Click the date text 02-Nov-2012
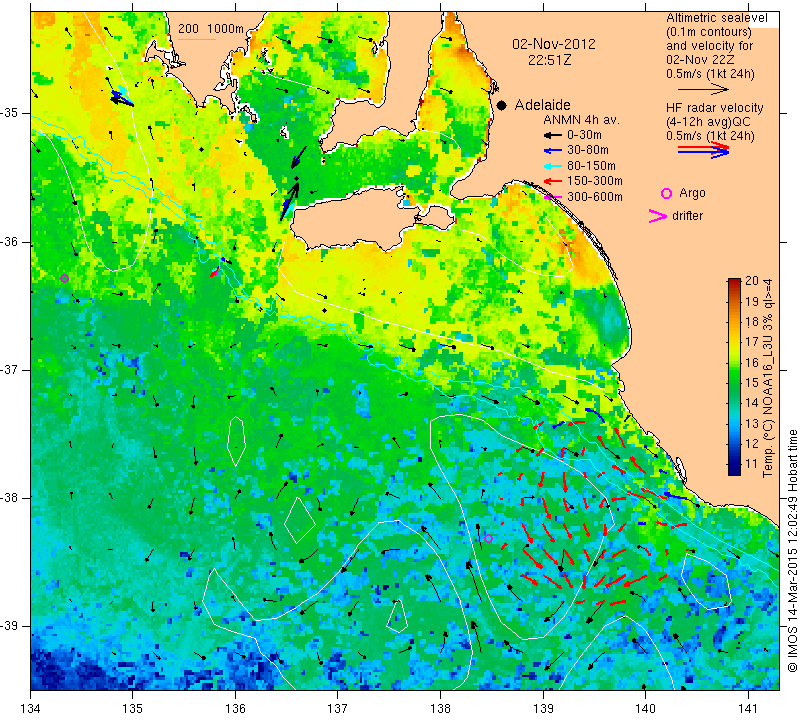The width and height of the screenshot is (800, 720). 554,44
